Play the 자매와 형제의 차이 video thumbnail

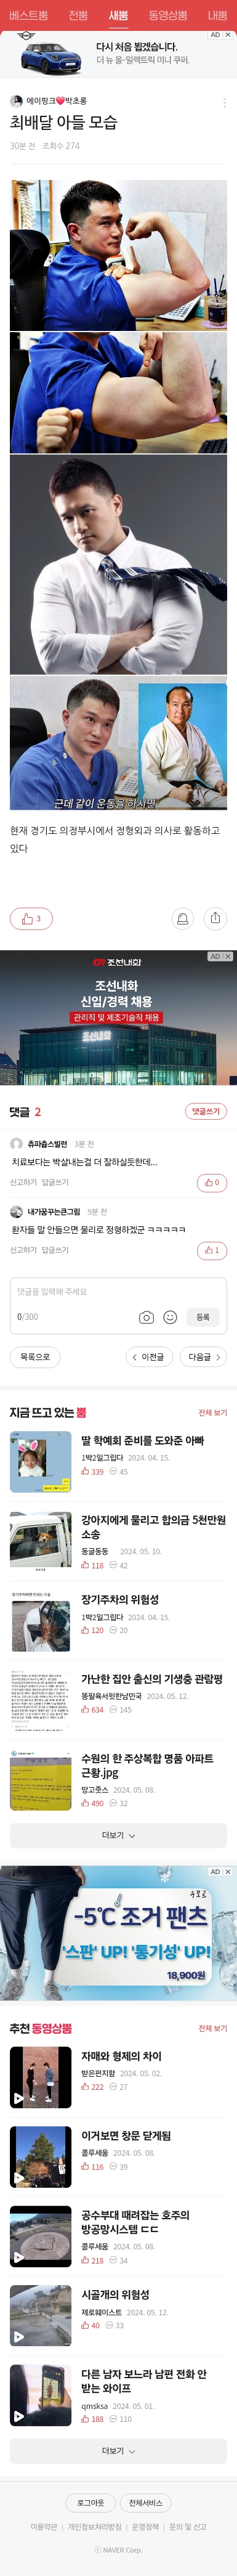[41, 2077]
